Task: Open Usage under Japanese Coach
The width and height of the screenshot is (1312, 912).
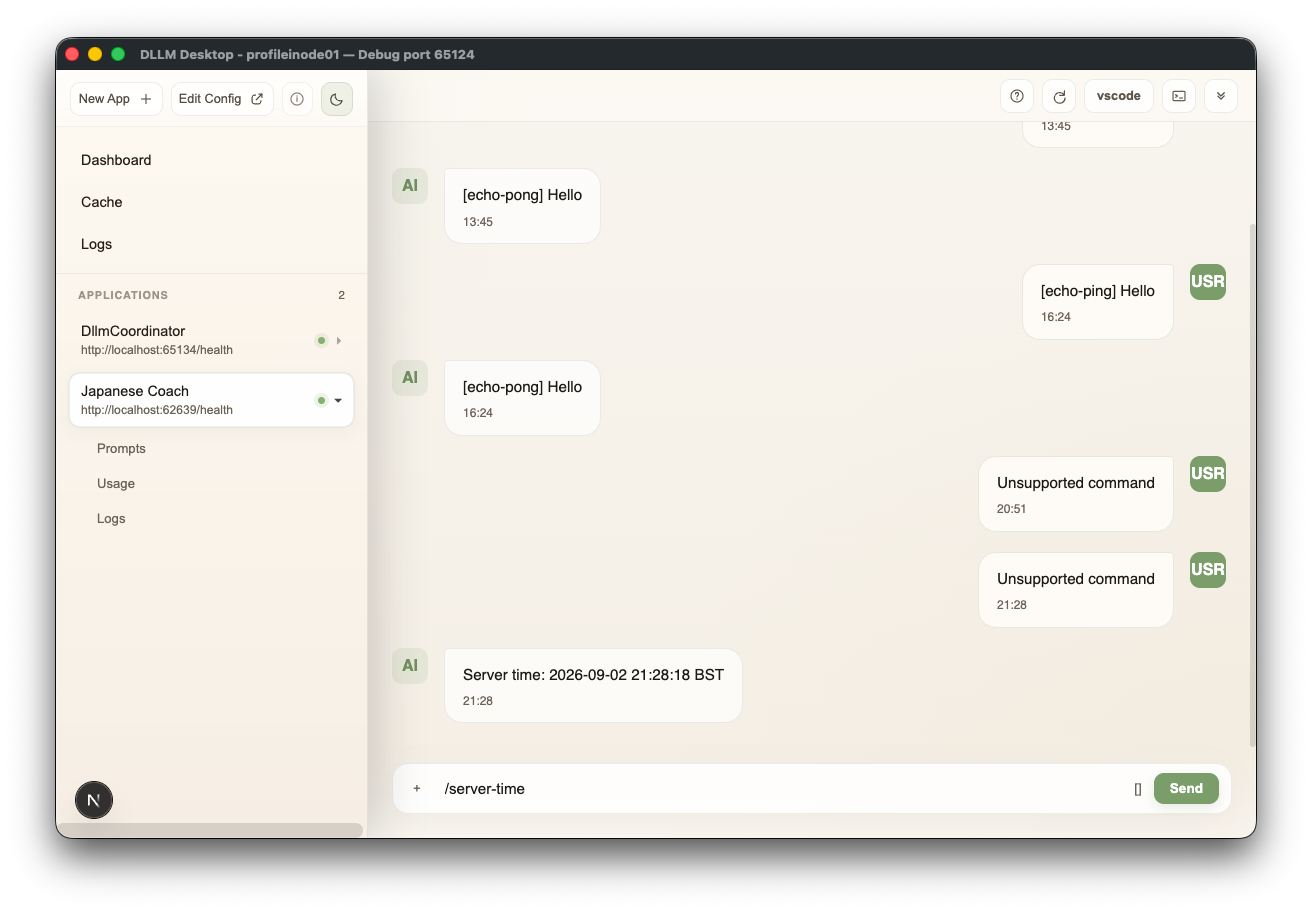Action: [116, 484]
